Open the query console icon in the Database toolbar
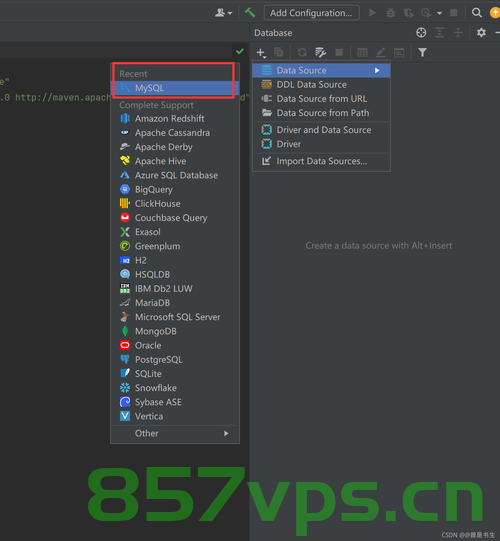500x541 pixels. (399, 53)
